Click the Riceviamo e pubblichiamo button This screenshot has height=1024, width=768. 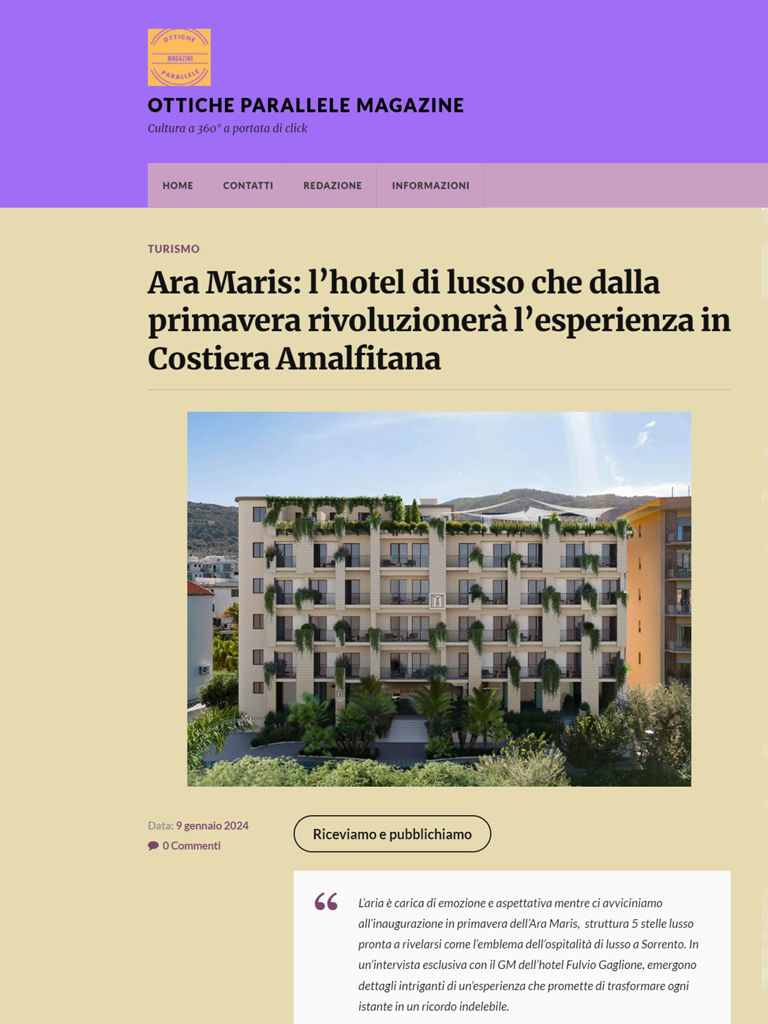click(x=392, y=834)
